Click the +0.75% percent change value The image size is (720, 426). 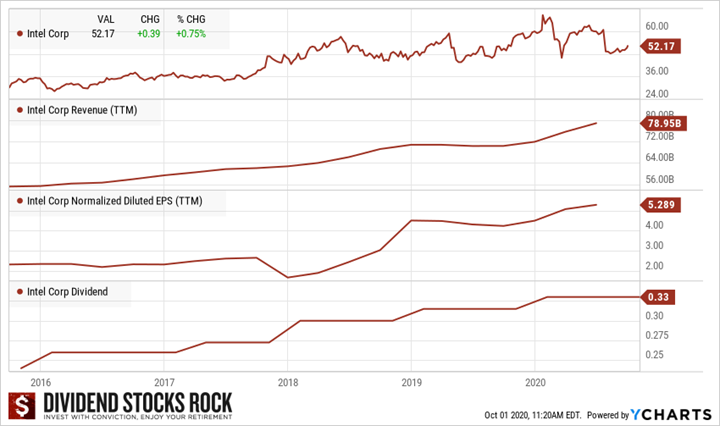[191, 34]
